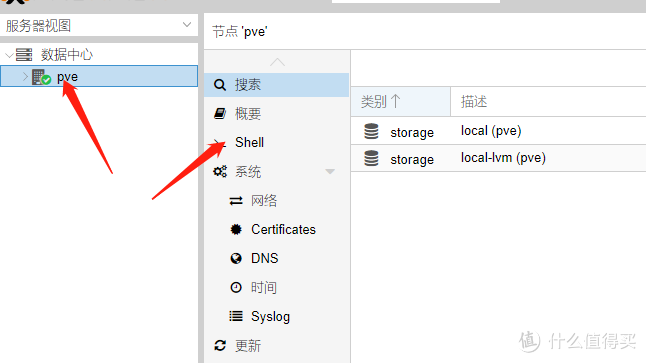Select the 'local (pve)' text
Screen dimensions: 646x363
(x=491, y=131)
